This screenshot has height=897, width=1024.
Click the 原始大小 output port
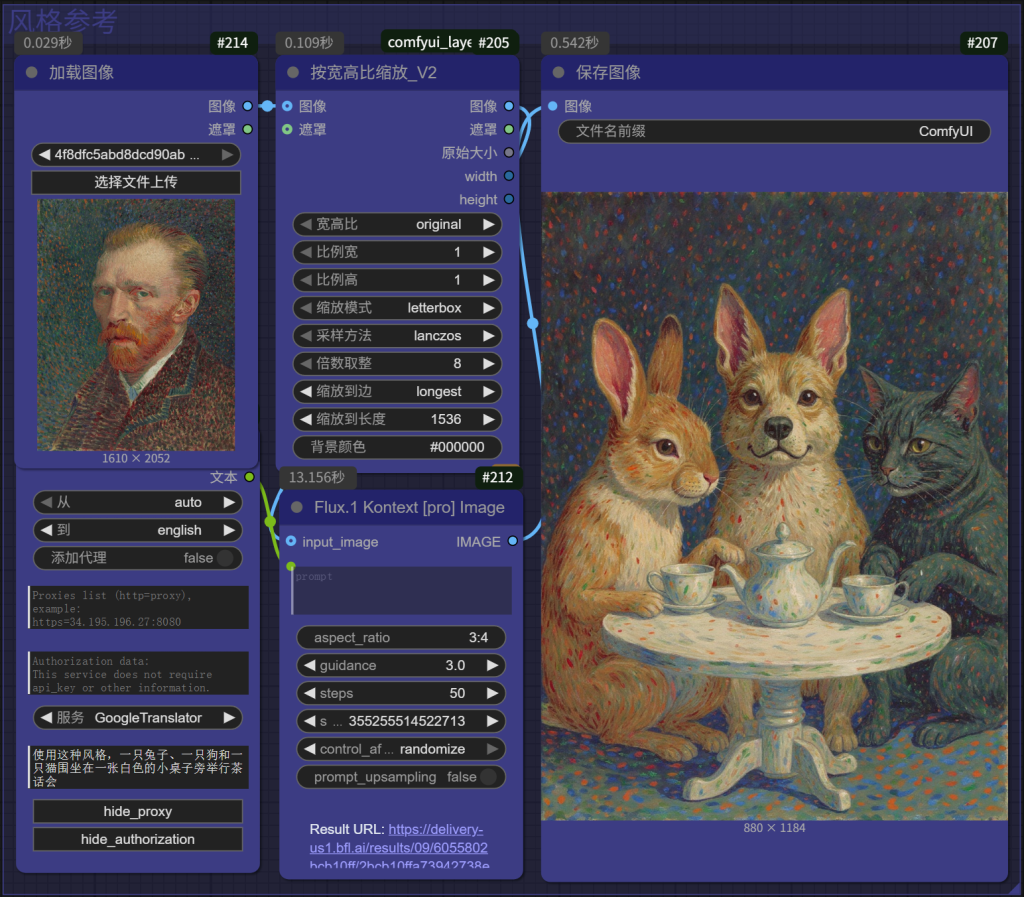509,153
